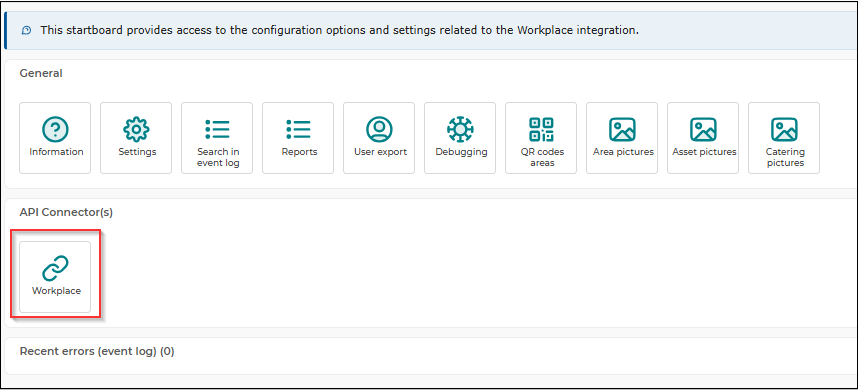Open the Information tile

point(55,138)
